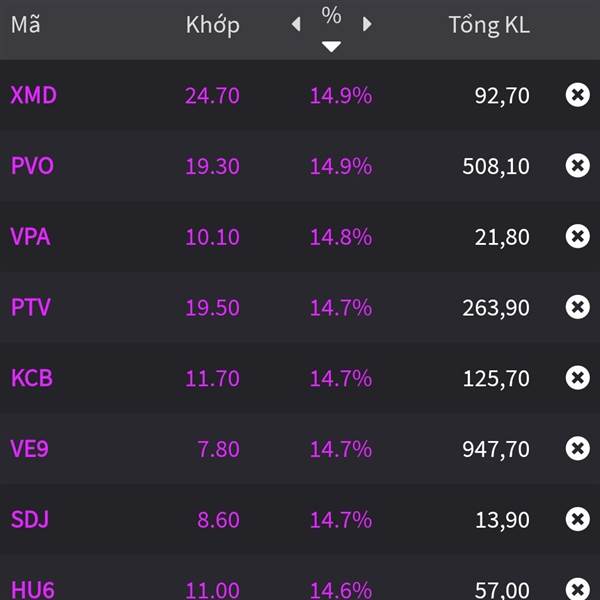
Task: Switch % column to previous metric
Action: pos(296,24)
